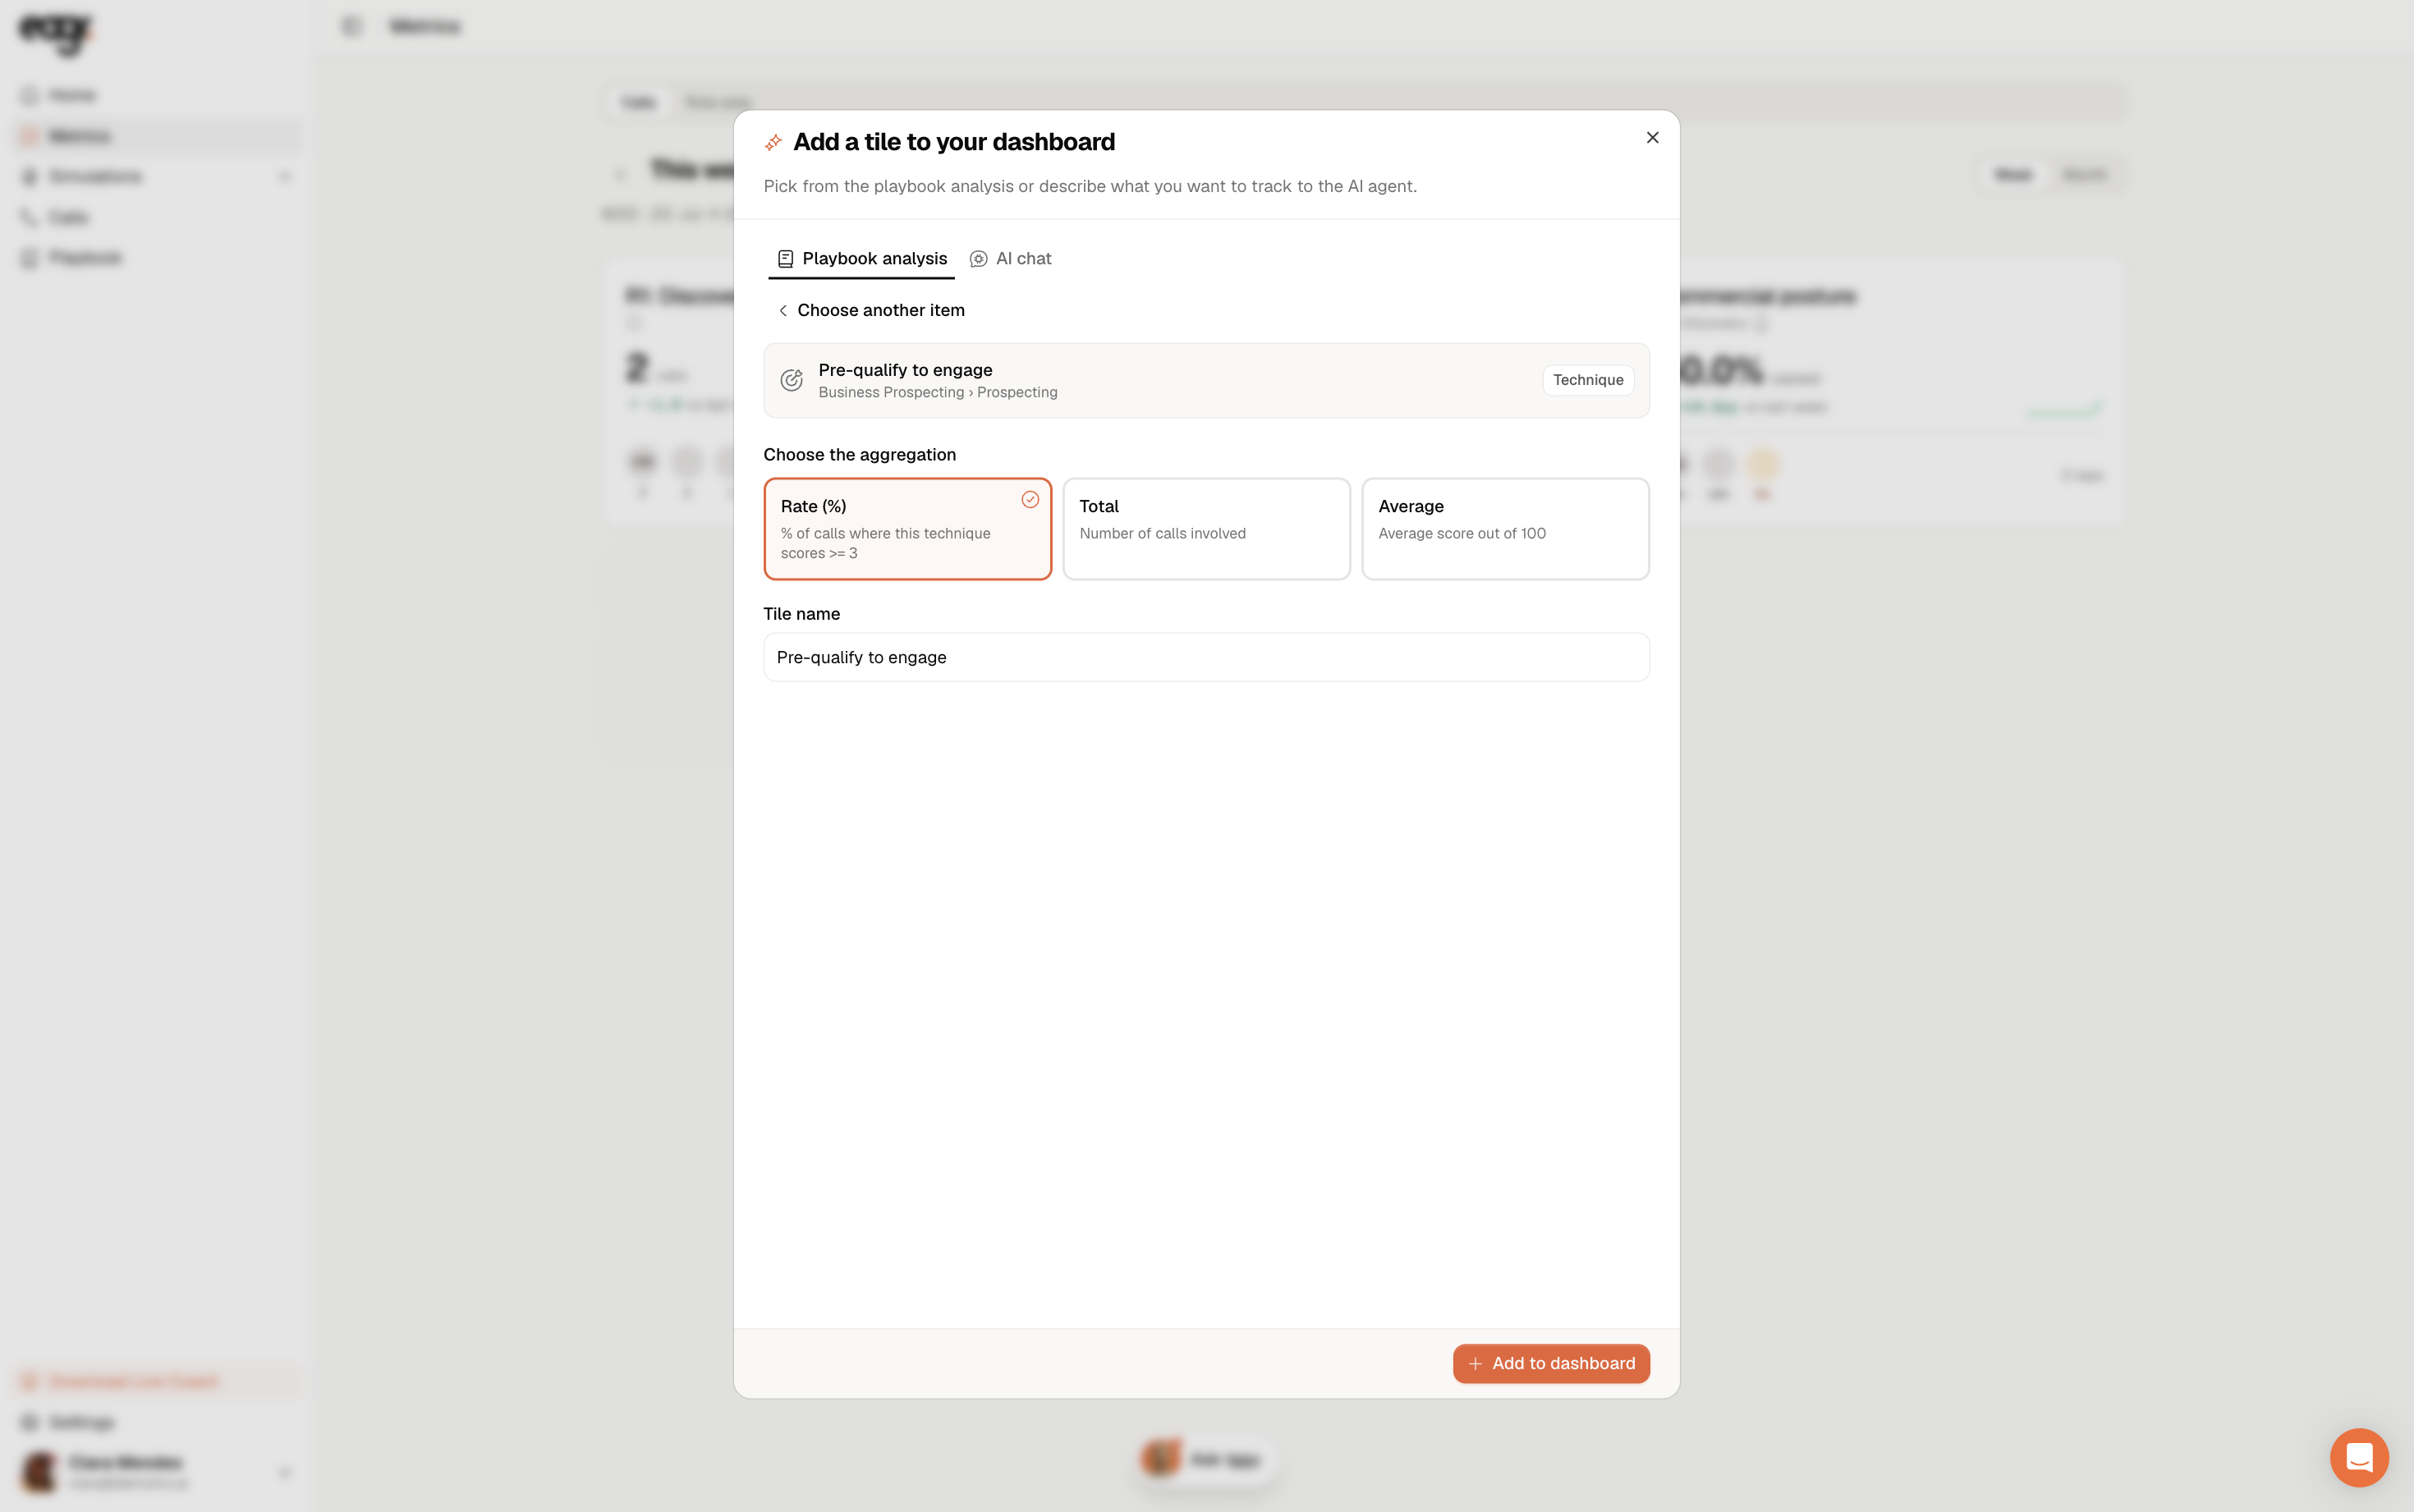This screenshot has width=2414, height=1512.
Task: Click the Pre-qualify to engage item title
Action: pyautogui.click(x=905, y=370)
